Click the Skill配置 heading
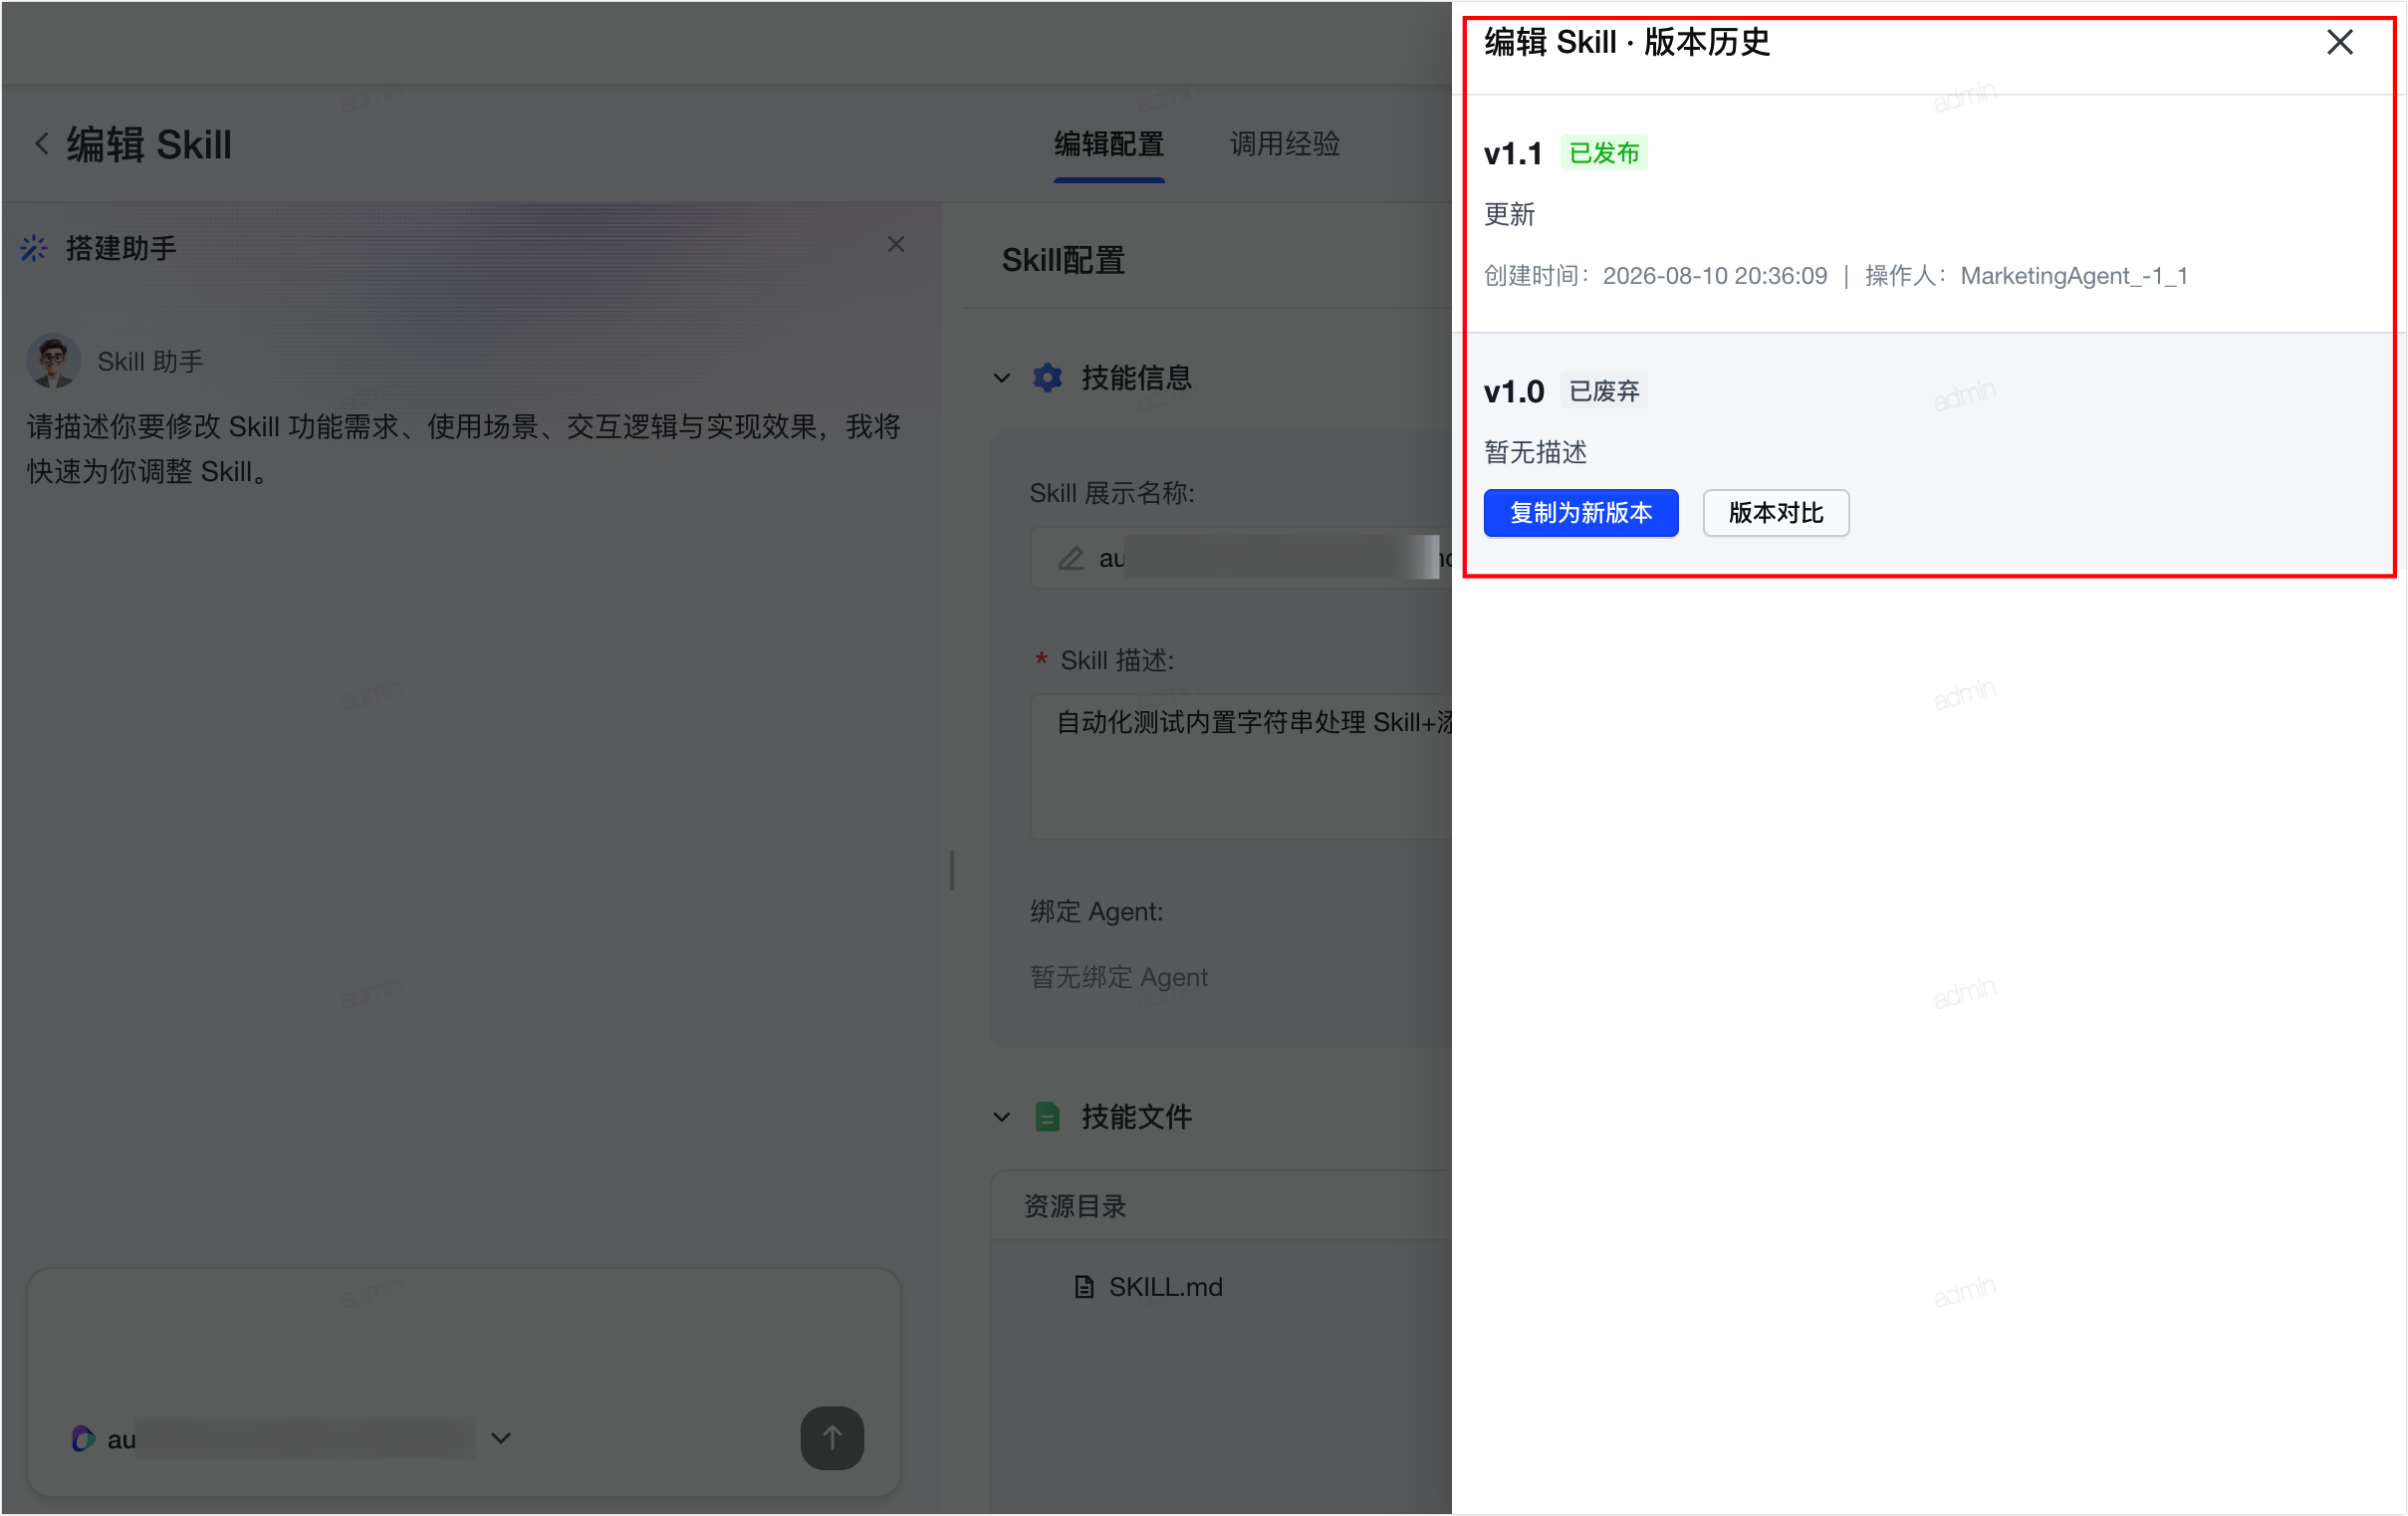The width and height of the screenshot is (2408, 1516). coord(1063,260)
